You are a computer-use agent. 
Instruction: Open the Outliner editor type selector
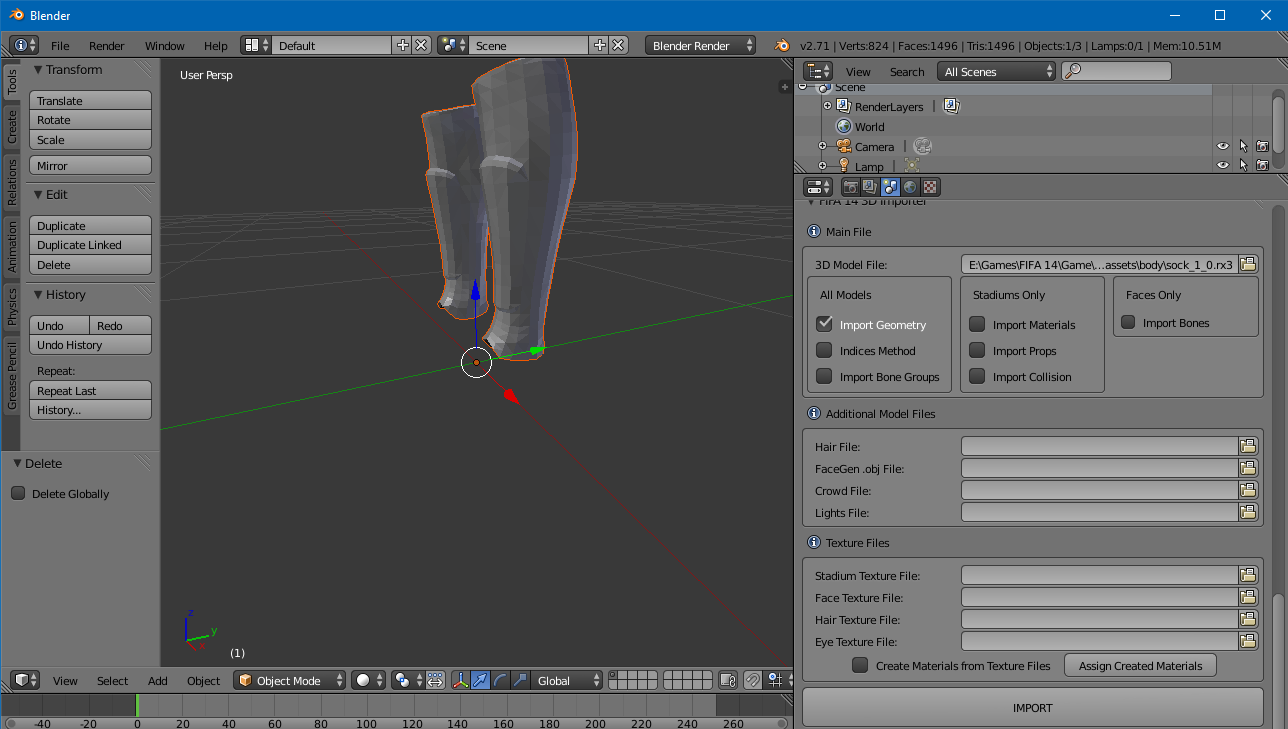tap(819, 71)
